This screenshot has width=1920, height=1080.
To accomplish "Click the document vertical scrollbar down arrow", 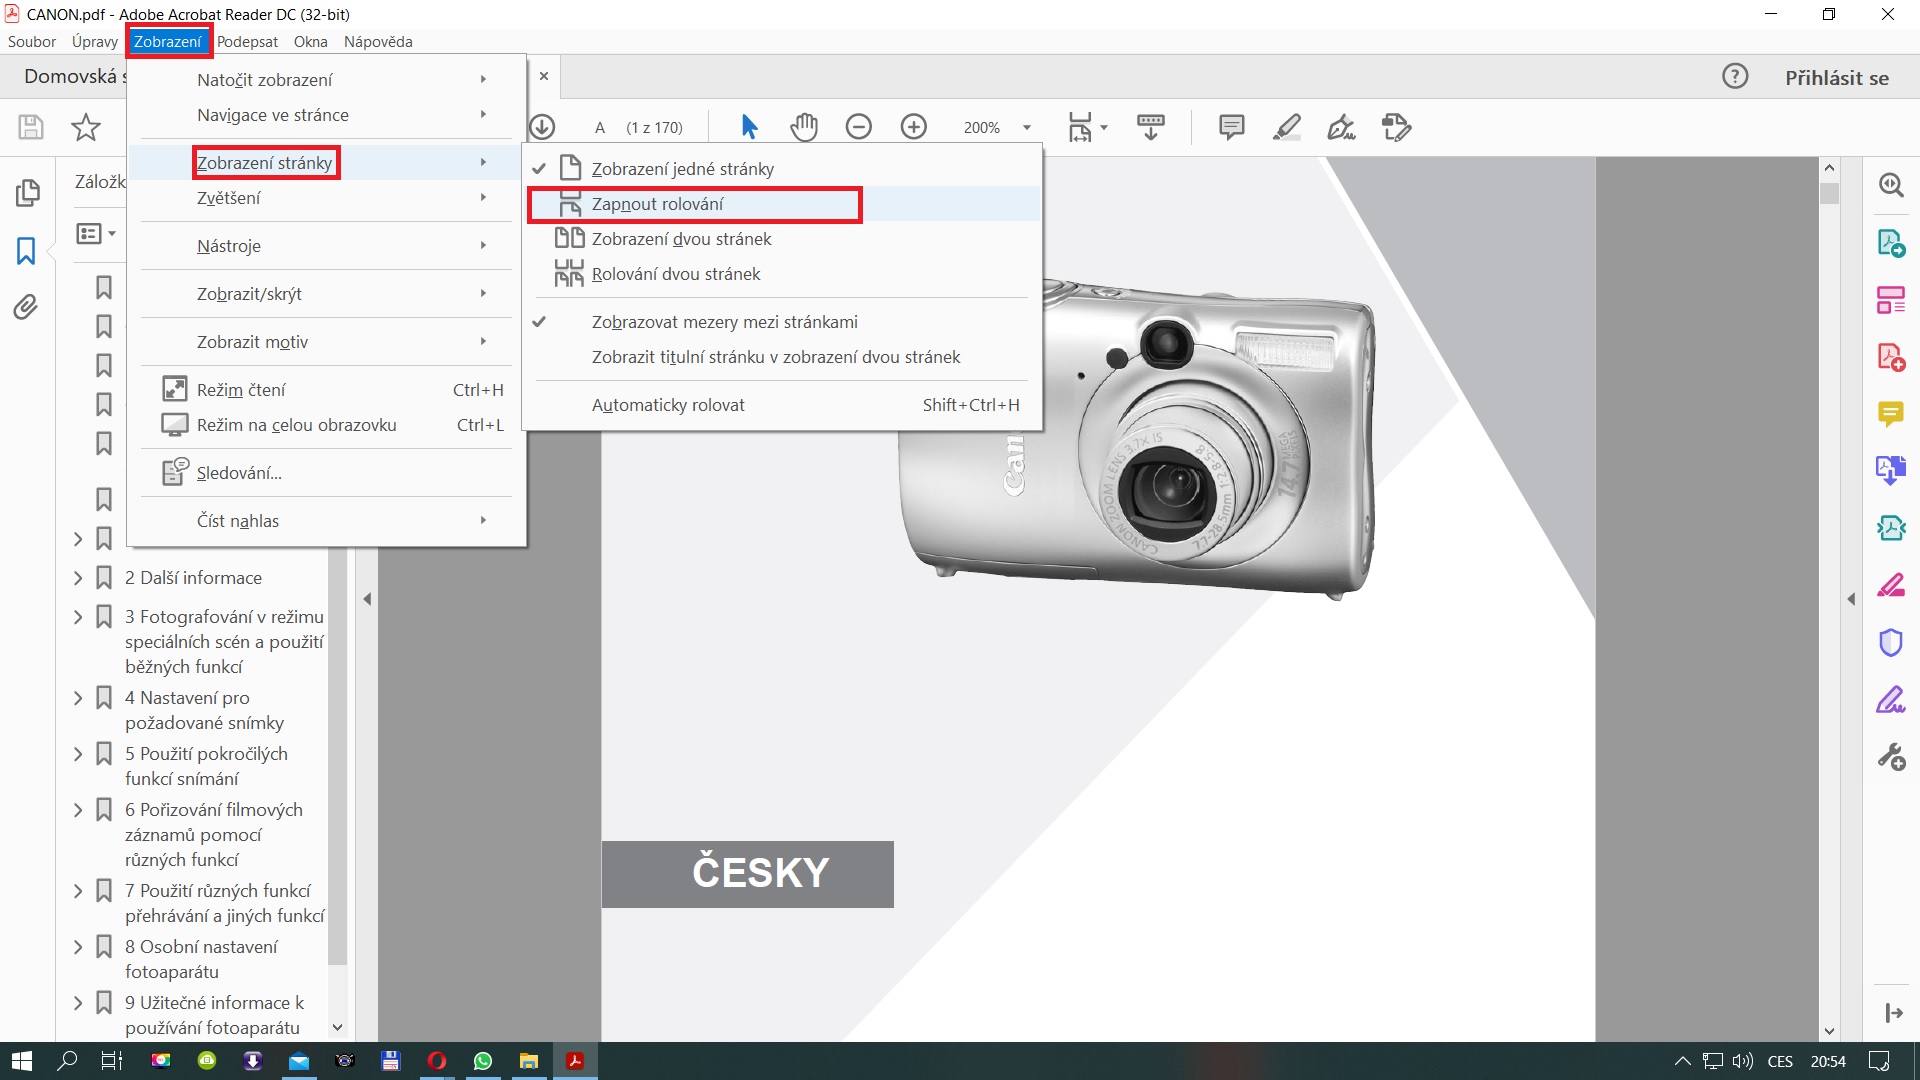I will point(1829,1031).
